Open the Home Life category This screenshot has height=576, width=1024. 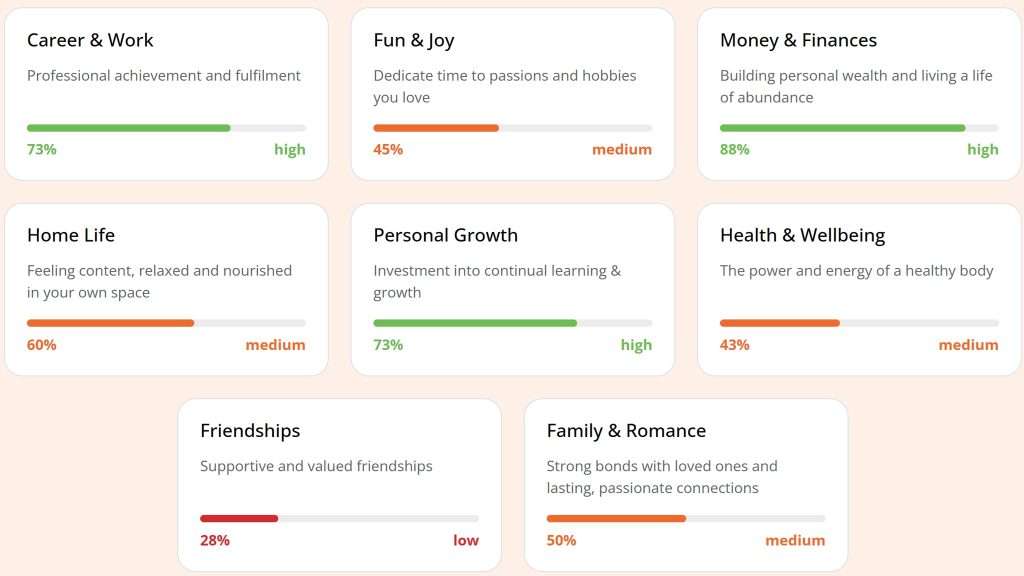(166, 287)
